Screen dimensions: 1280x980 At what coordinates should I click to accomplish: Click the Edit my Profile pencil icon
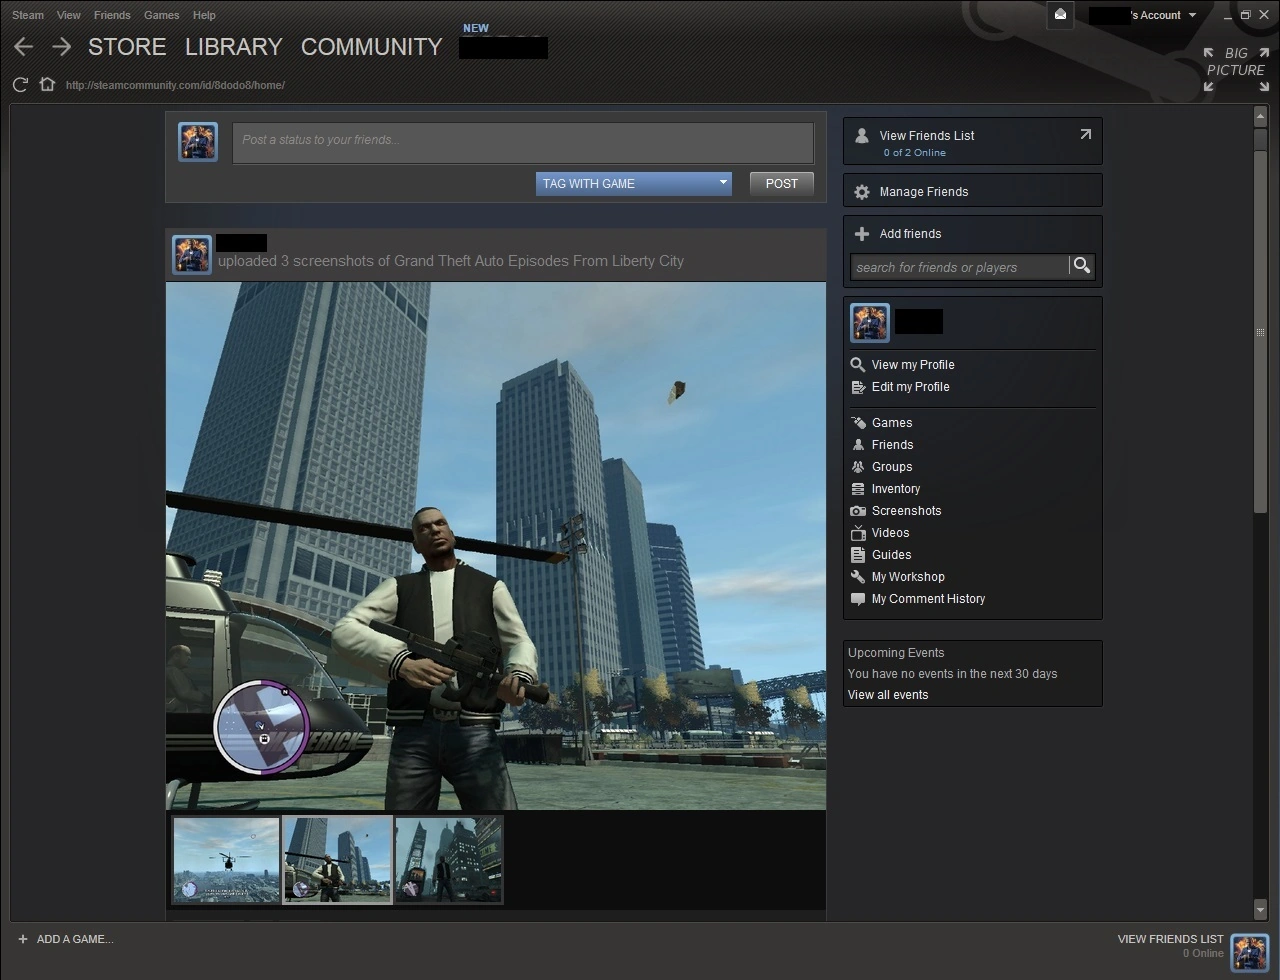click(x=858, y=387)
